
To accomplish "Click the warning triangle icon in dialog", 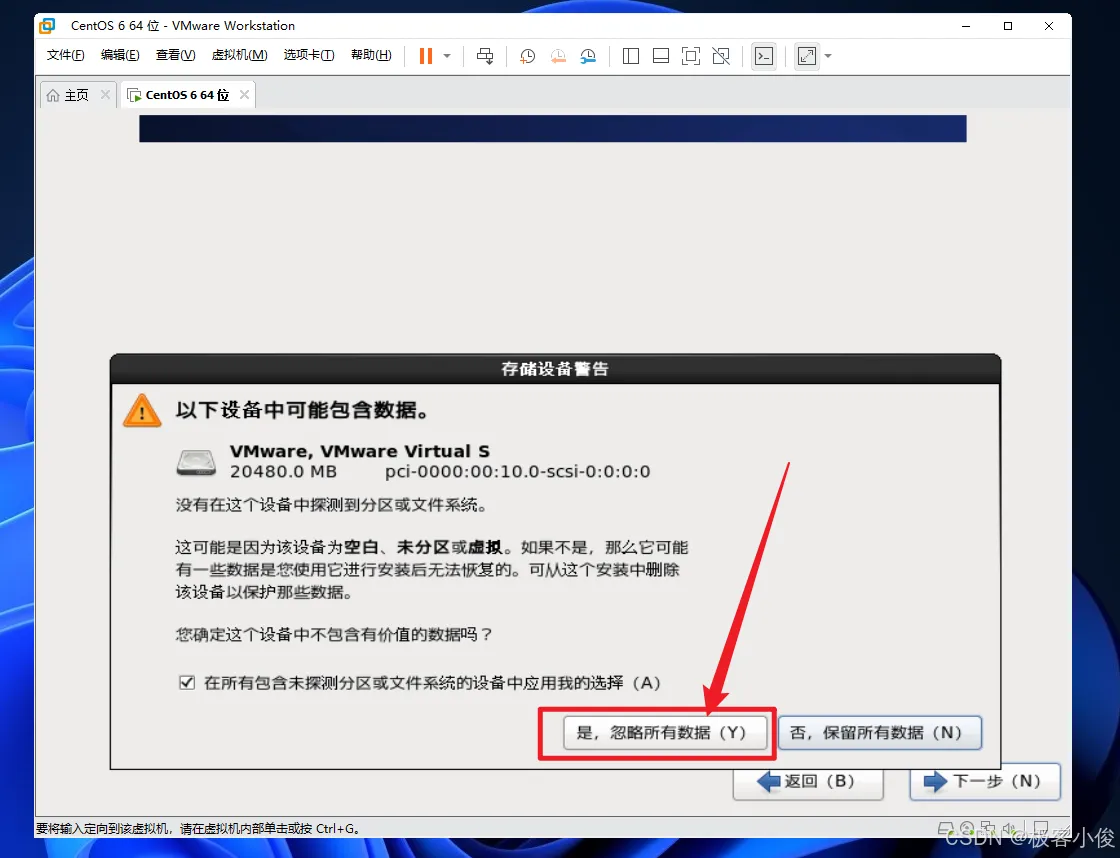I will pyautogui.click(x=142, y=411).
